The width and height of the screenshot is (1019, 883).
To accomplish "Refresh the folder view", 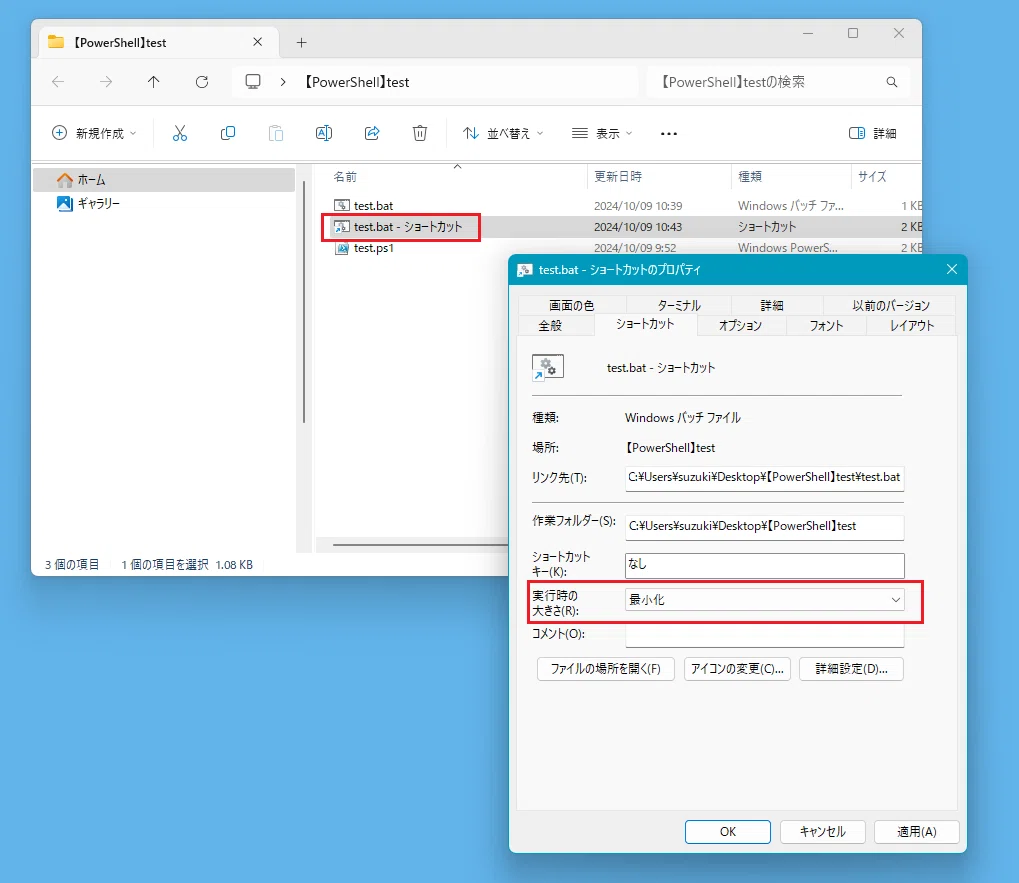I will point(202,82).
